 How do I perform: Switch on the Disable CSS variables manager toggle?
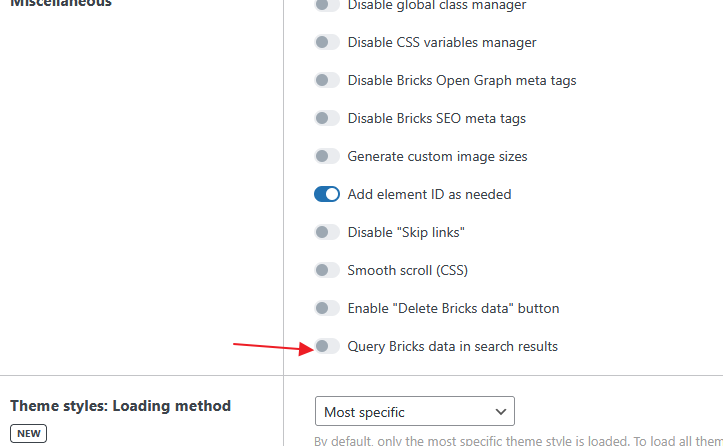point(327,42)
